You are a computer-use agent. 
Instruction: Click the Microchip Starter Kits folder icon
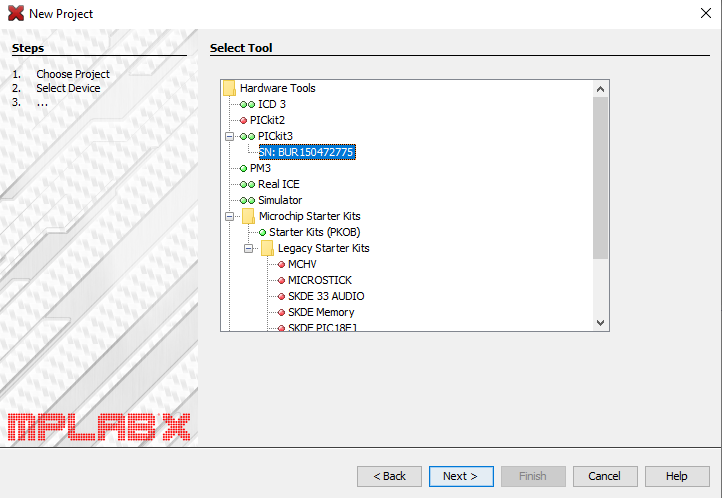[248, 216]
